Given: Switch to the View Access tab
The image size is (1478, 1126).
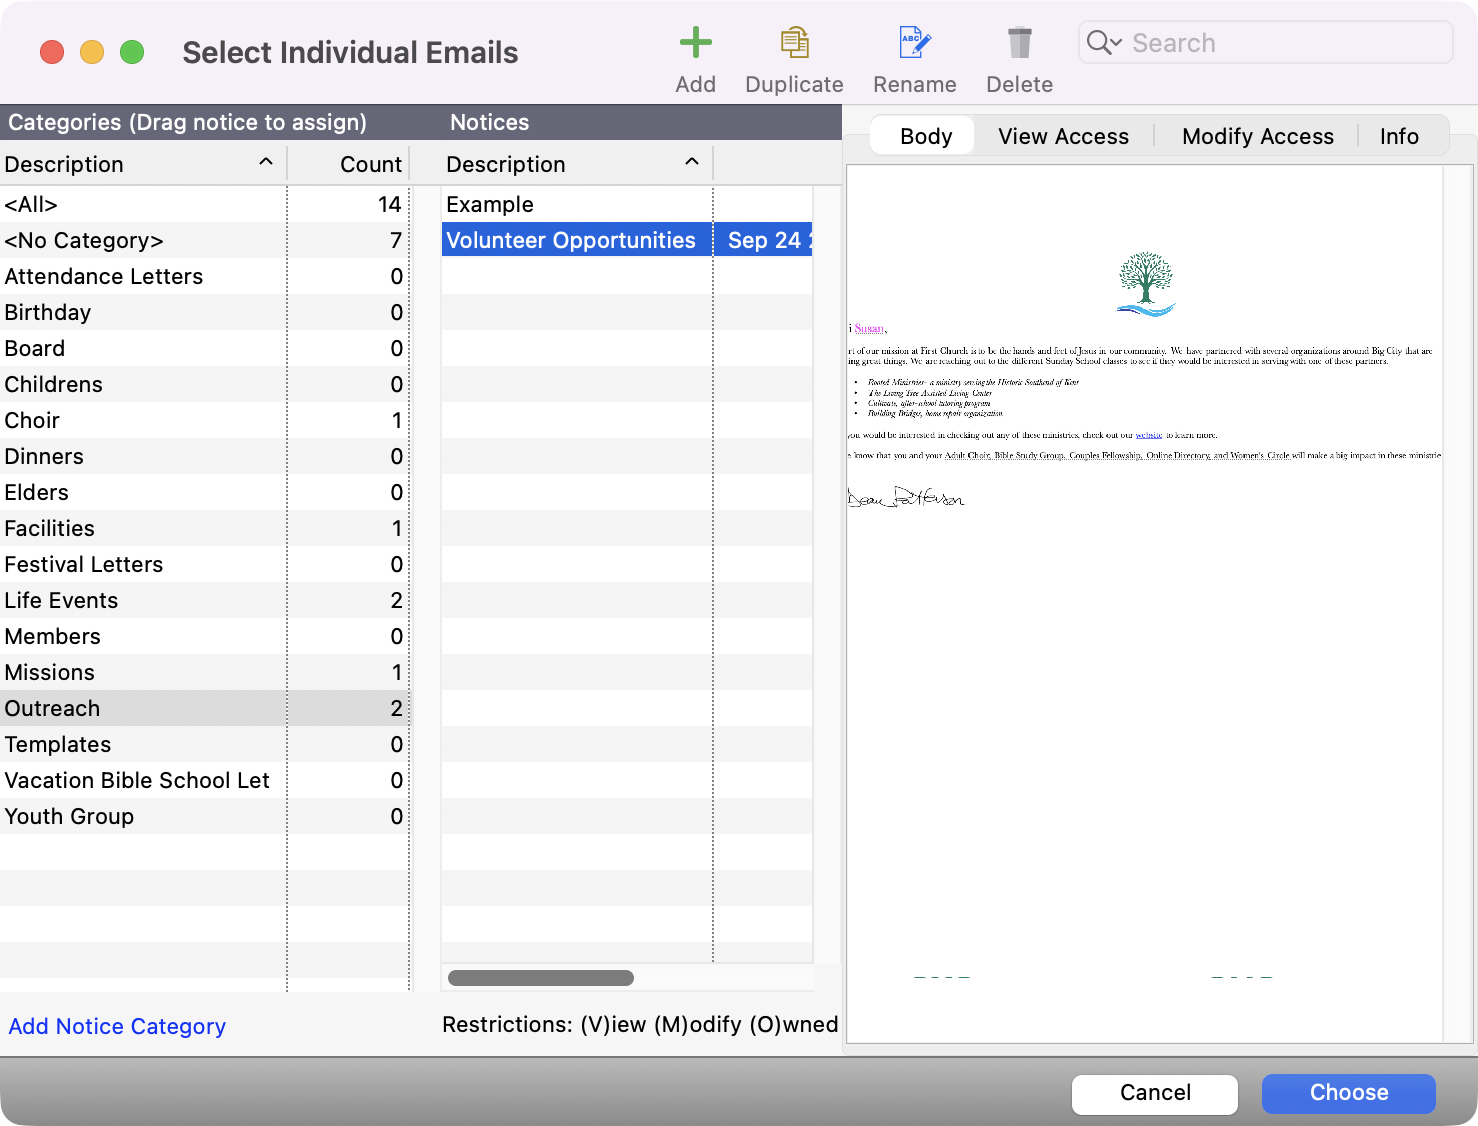Looking at the screenshot, I should click(x=1063, y=136).
